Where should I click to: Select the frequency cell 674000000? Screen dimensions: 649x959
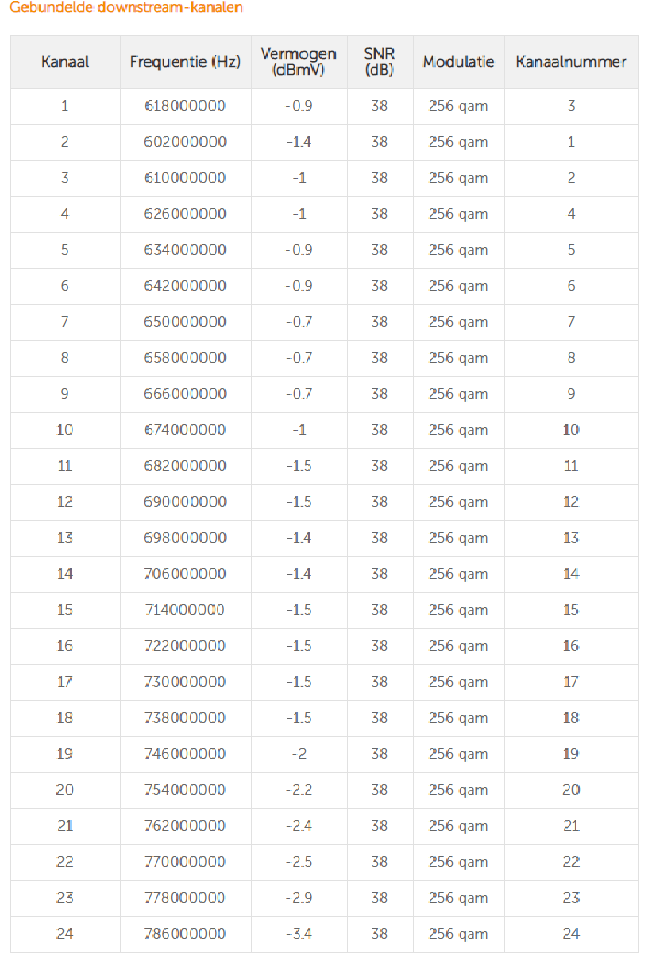[186, 430]
